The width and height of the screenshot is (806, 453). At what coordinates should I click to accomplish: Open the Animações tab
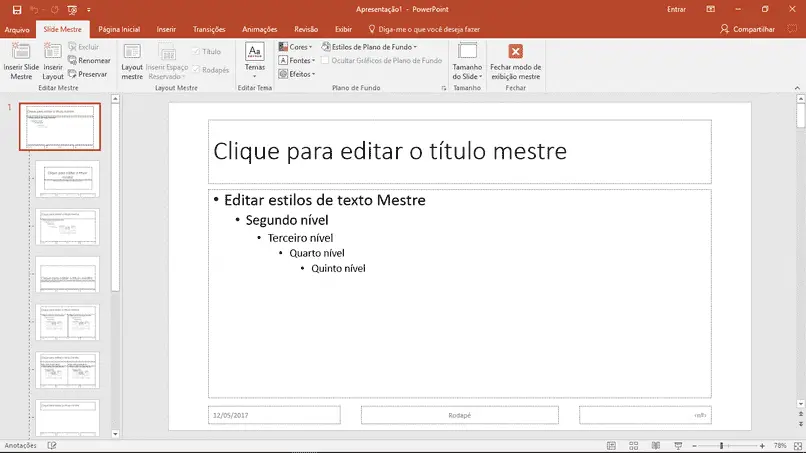tap(260, 29)
